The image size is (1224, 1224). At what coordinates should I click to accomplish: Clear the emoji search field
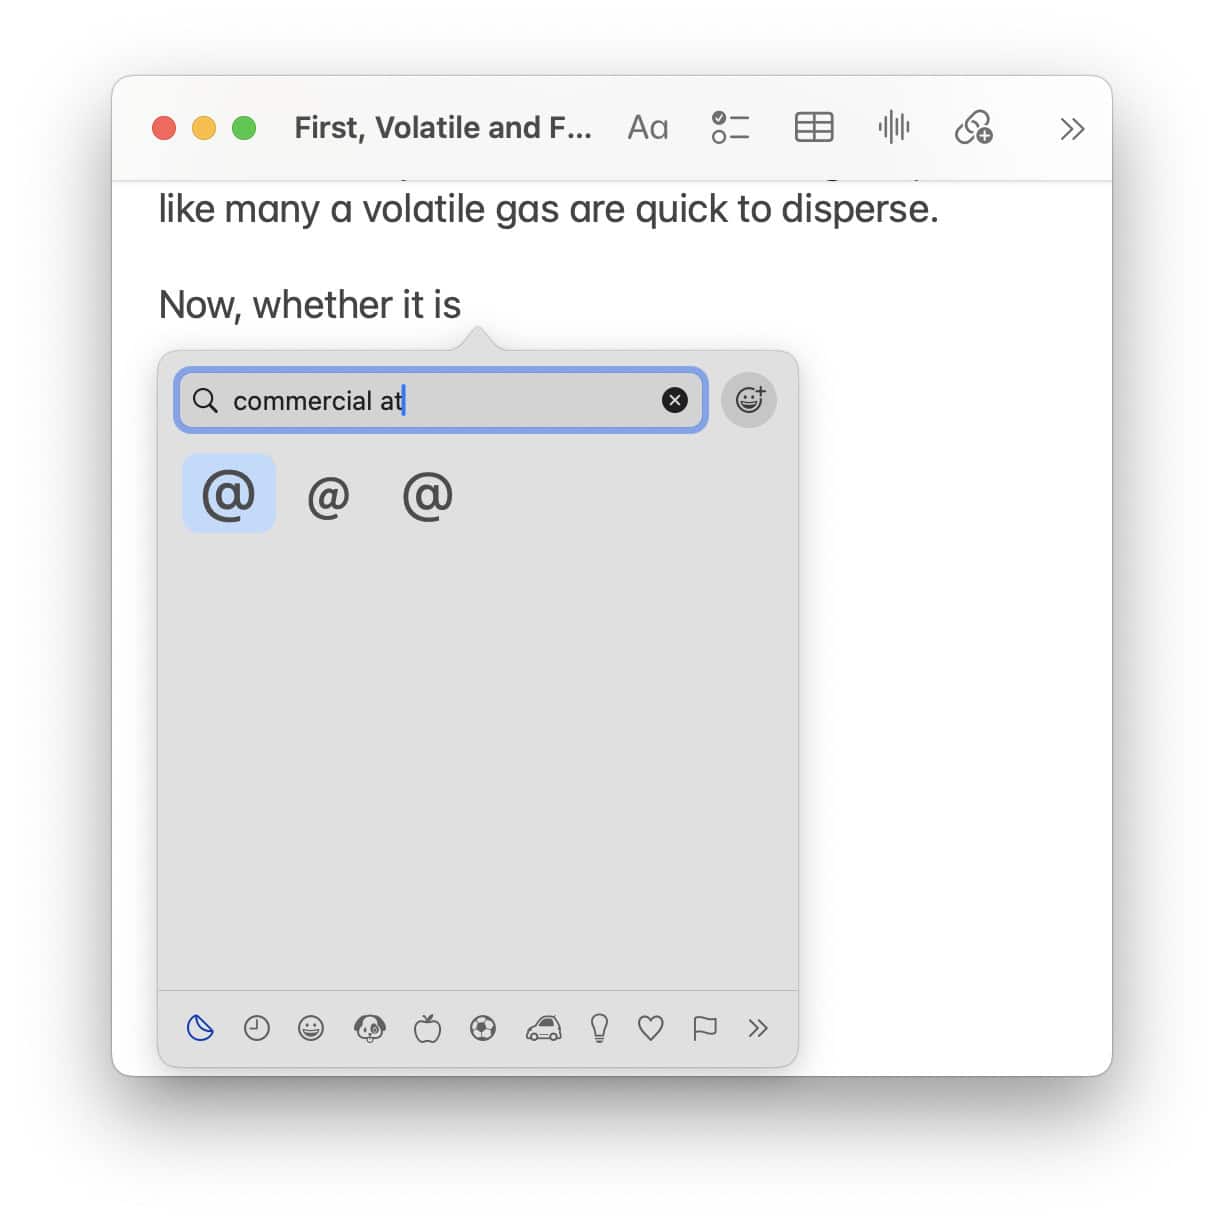[x=675, y=400]
